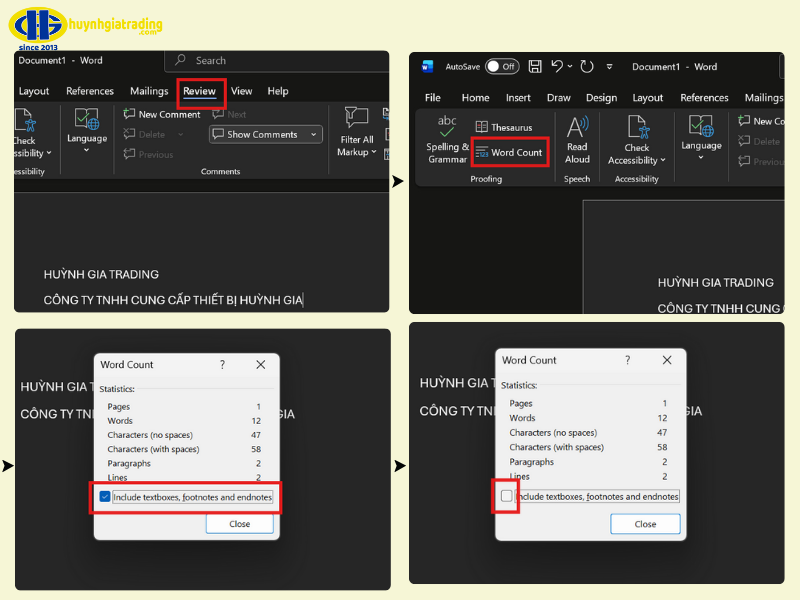Uncheck the ticked Include textboxes checkbox
The image size is (800, 600).
(x=105, y=497)
